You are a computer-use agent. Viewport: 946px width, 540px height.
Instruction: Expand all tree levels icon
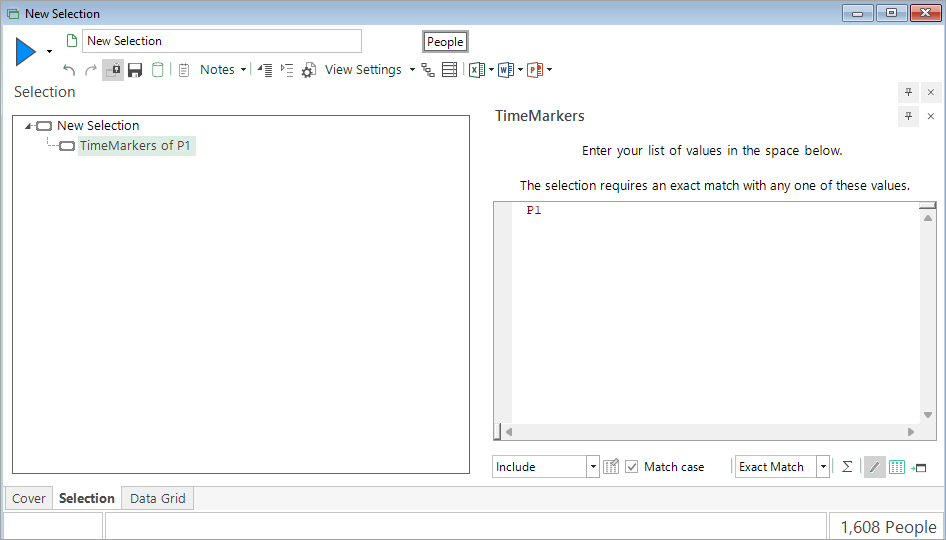click(x=287, y=70)
